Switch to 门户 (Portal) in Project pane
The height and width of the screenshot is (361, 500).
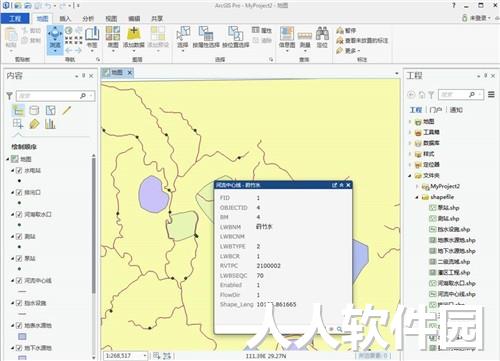(x=436, y=110)
